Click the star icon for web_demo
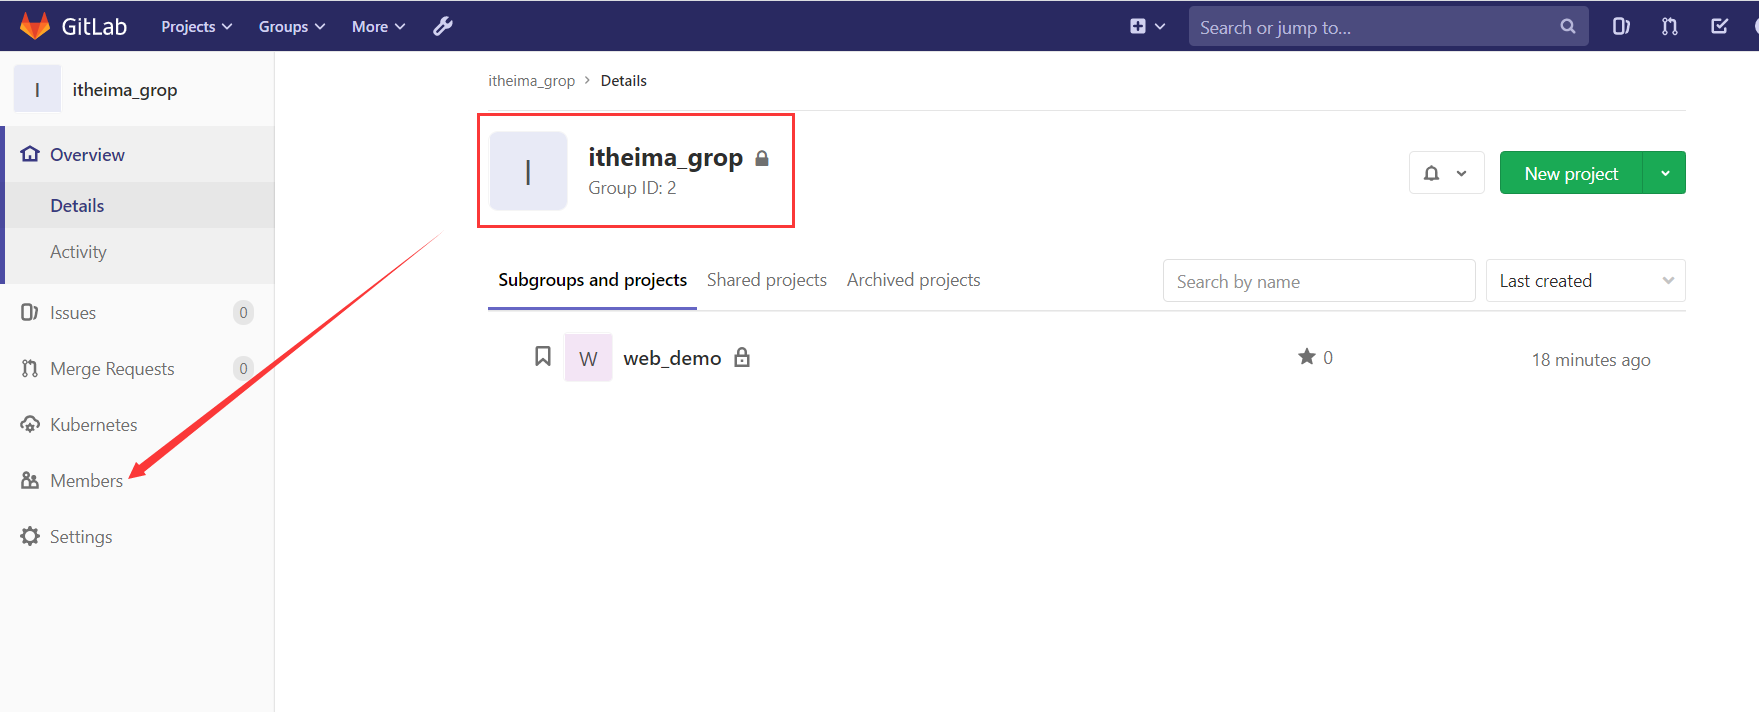 pyautogui.click(x=1306, y=357)
